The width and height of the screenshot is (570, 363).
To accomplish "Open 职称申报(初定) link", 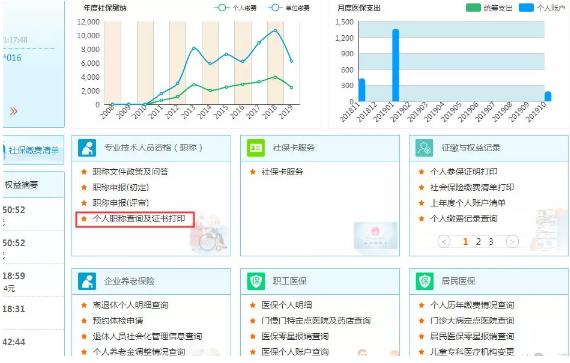I will tap(121, 187).
